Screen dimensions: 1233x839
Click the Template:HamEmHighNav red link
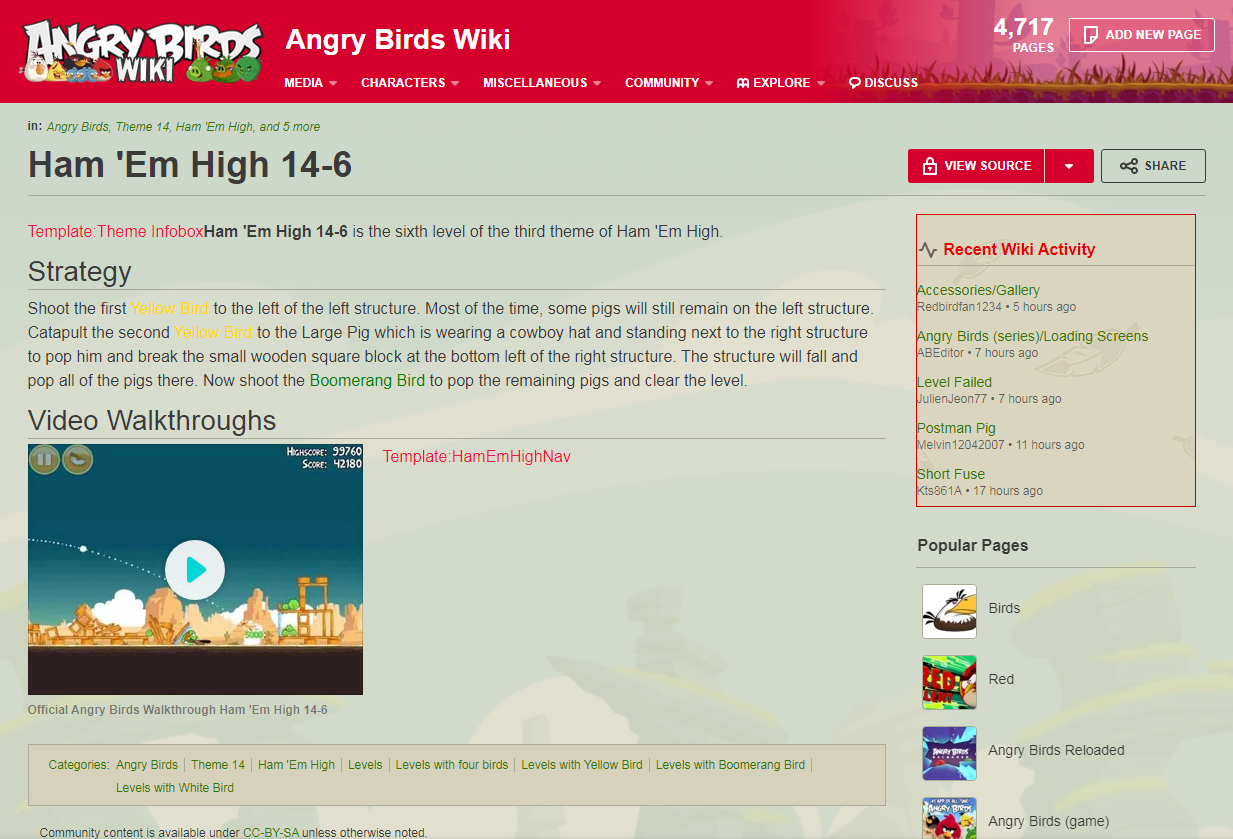click(x=477, y=456)
